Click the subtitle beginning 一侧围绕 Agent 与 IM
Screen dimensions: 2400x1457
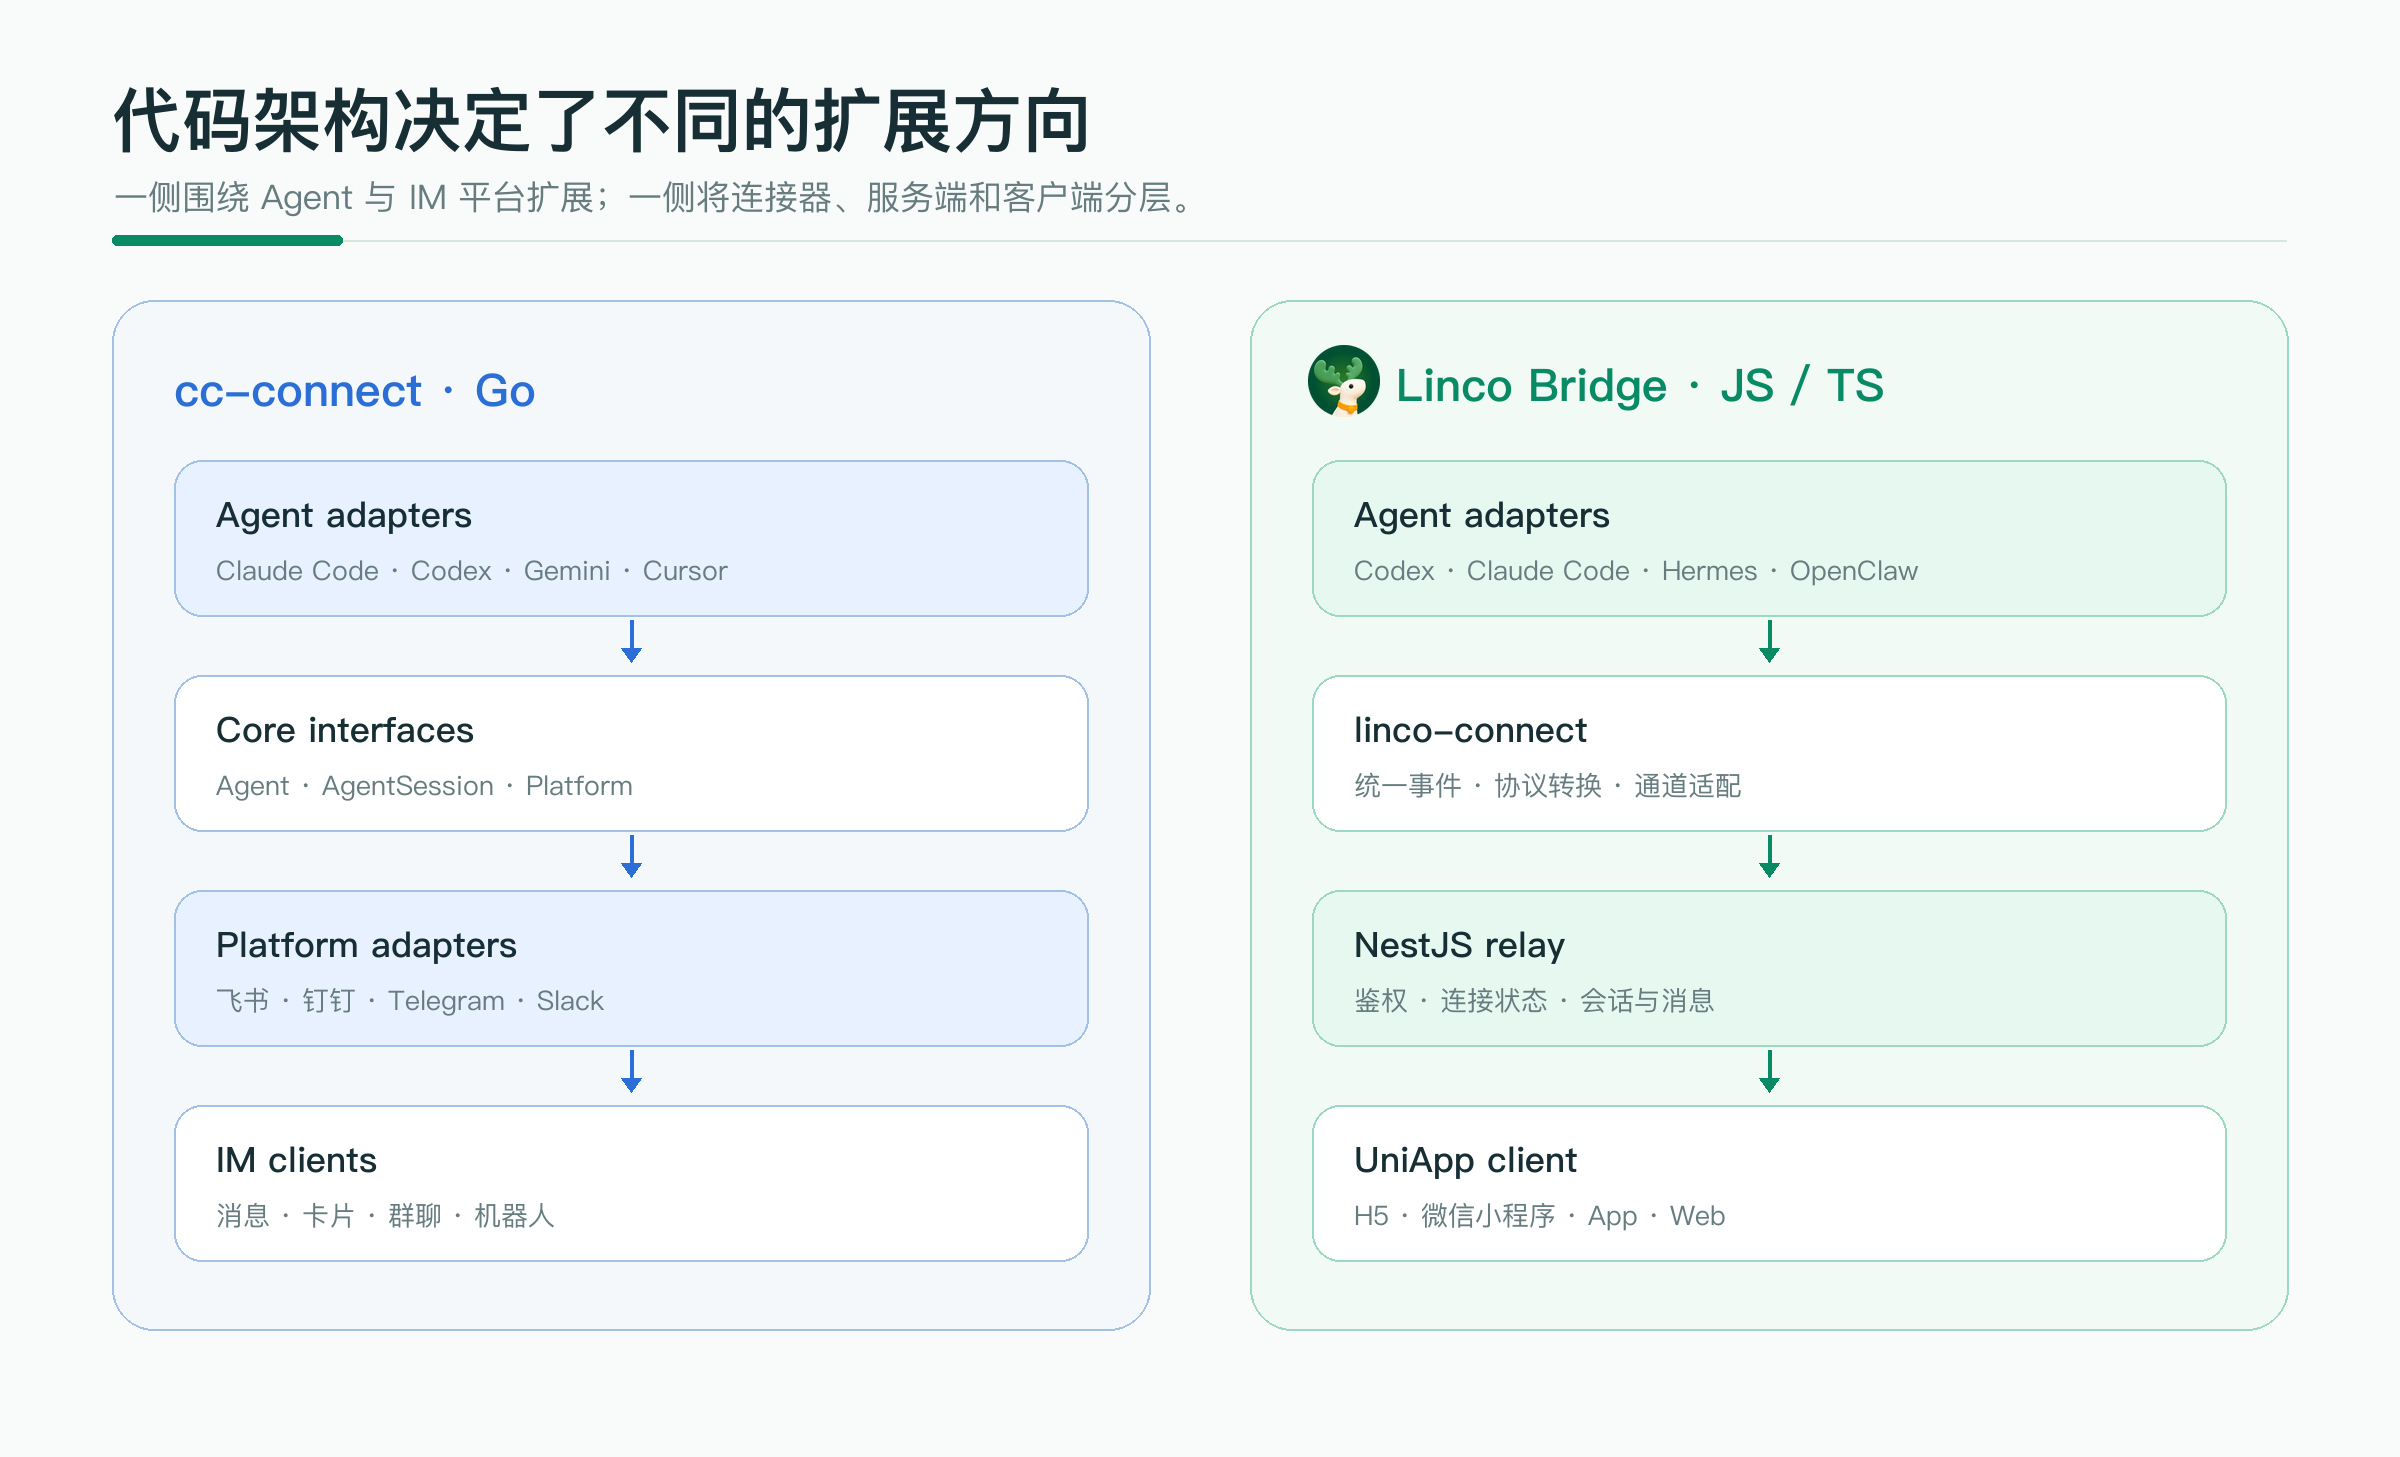point(654,198)
